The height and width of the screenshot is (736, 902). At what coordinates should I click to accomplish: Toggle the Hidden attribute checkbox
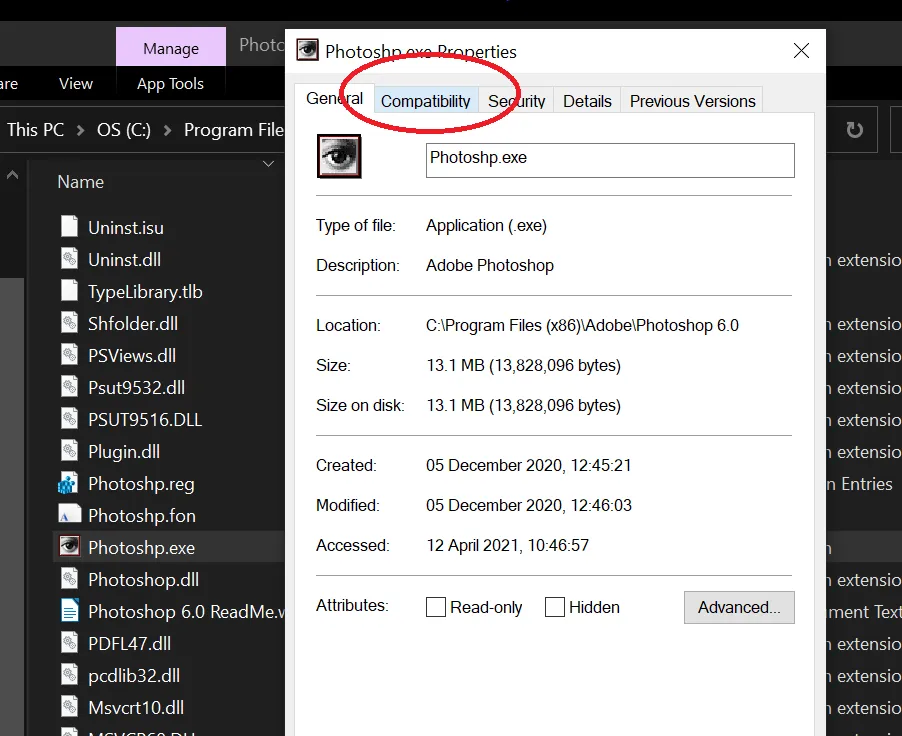point(555,607)
